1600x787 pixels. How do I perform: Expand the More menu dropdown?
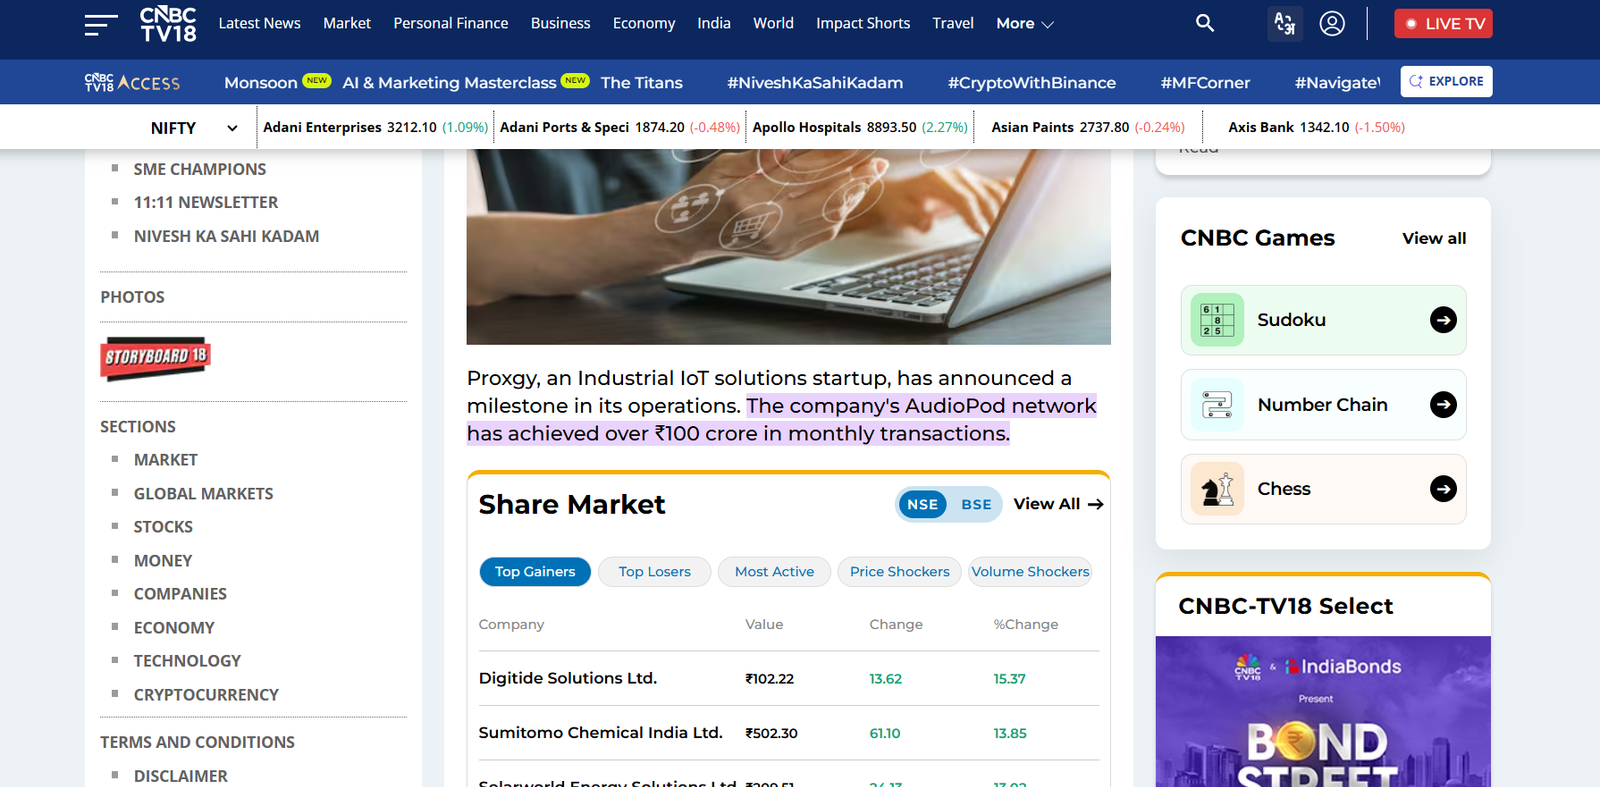[x=1025, y=23]
